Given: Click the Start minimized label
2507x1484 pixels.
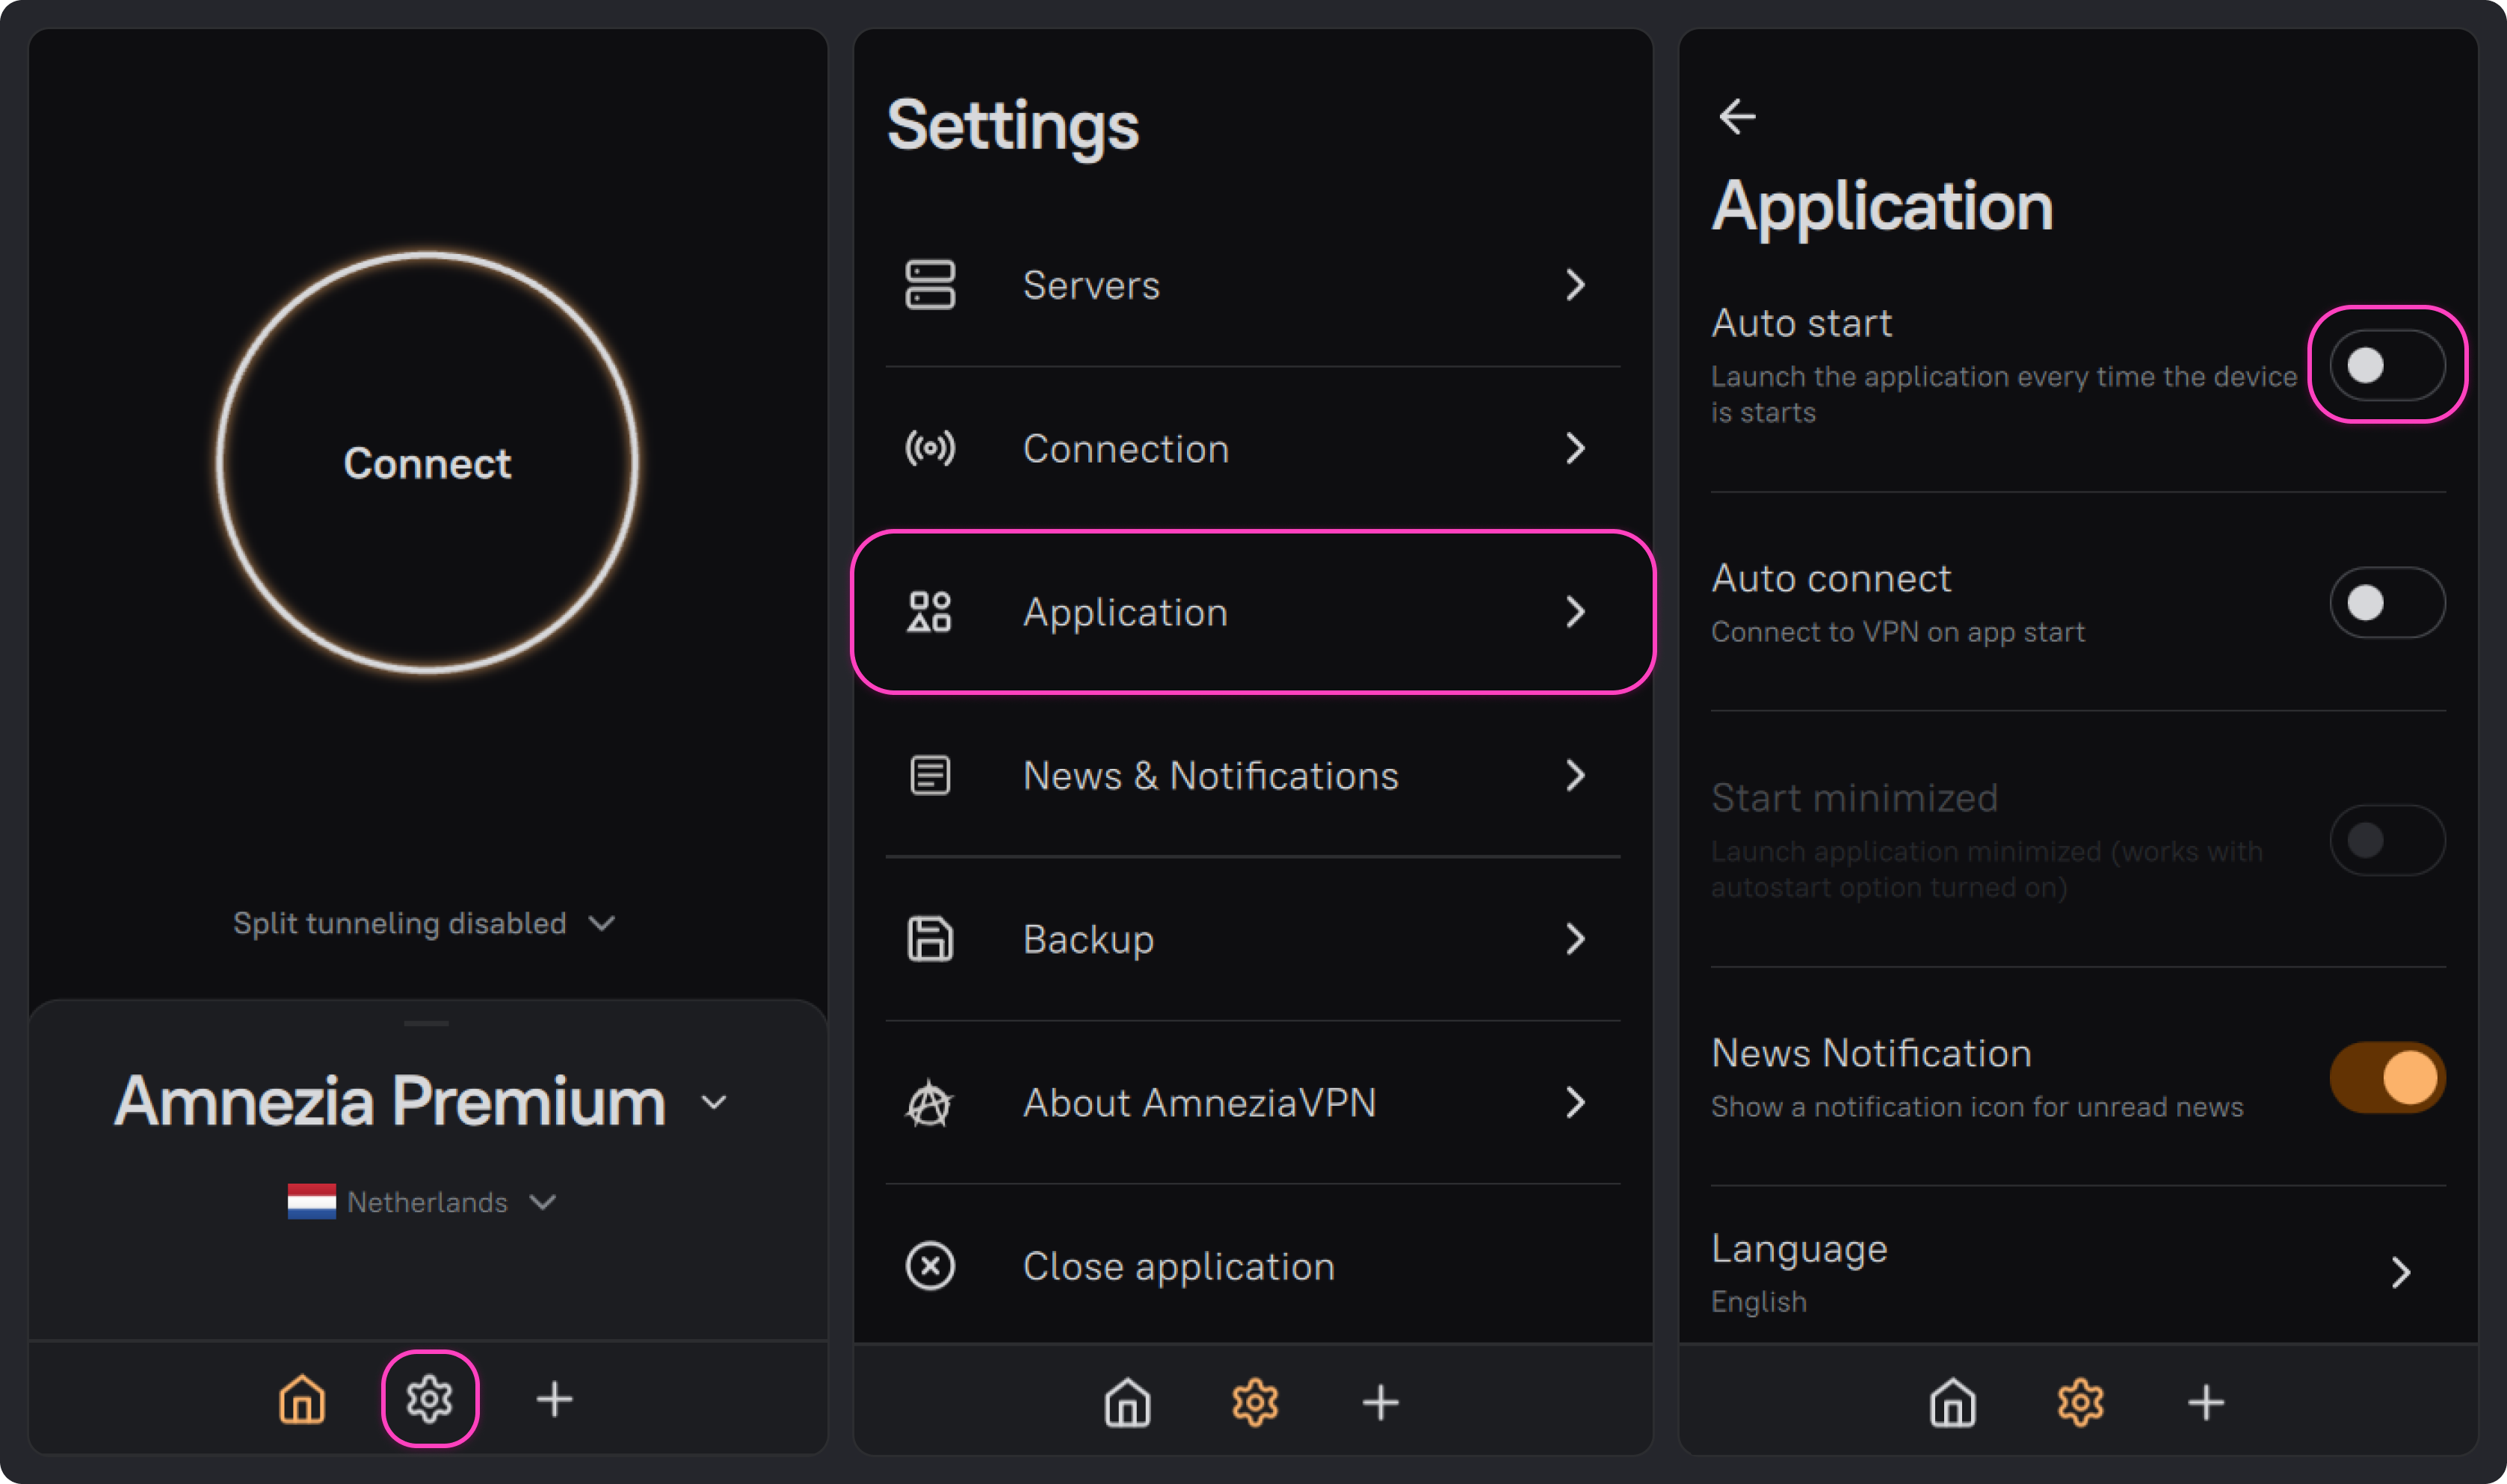Looking at the screenshot, I should 1854,797.
